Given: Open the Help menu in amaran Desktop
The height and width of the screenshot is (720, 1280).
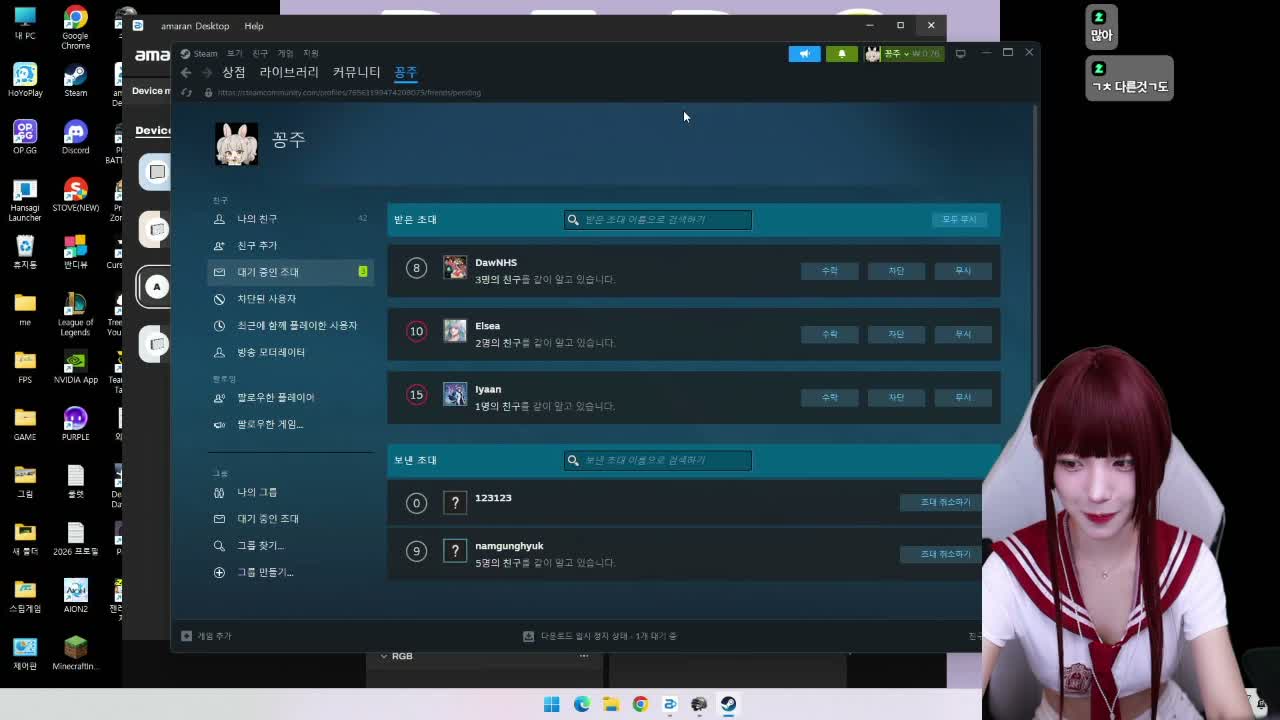Looking at the screenshot, I should (253, 26).
